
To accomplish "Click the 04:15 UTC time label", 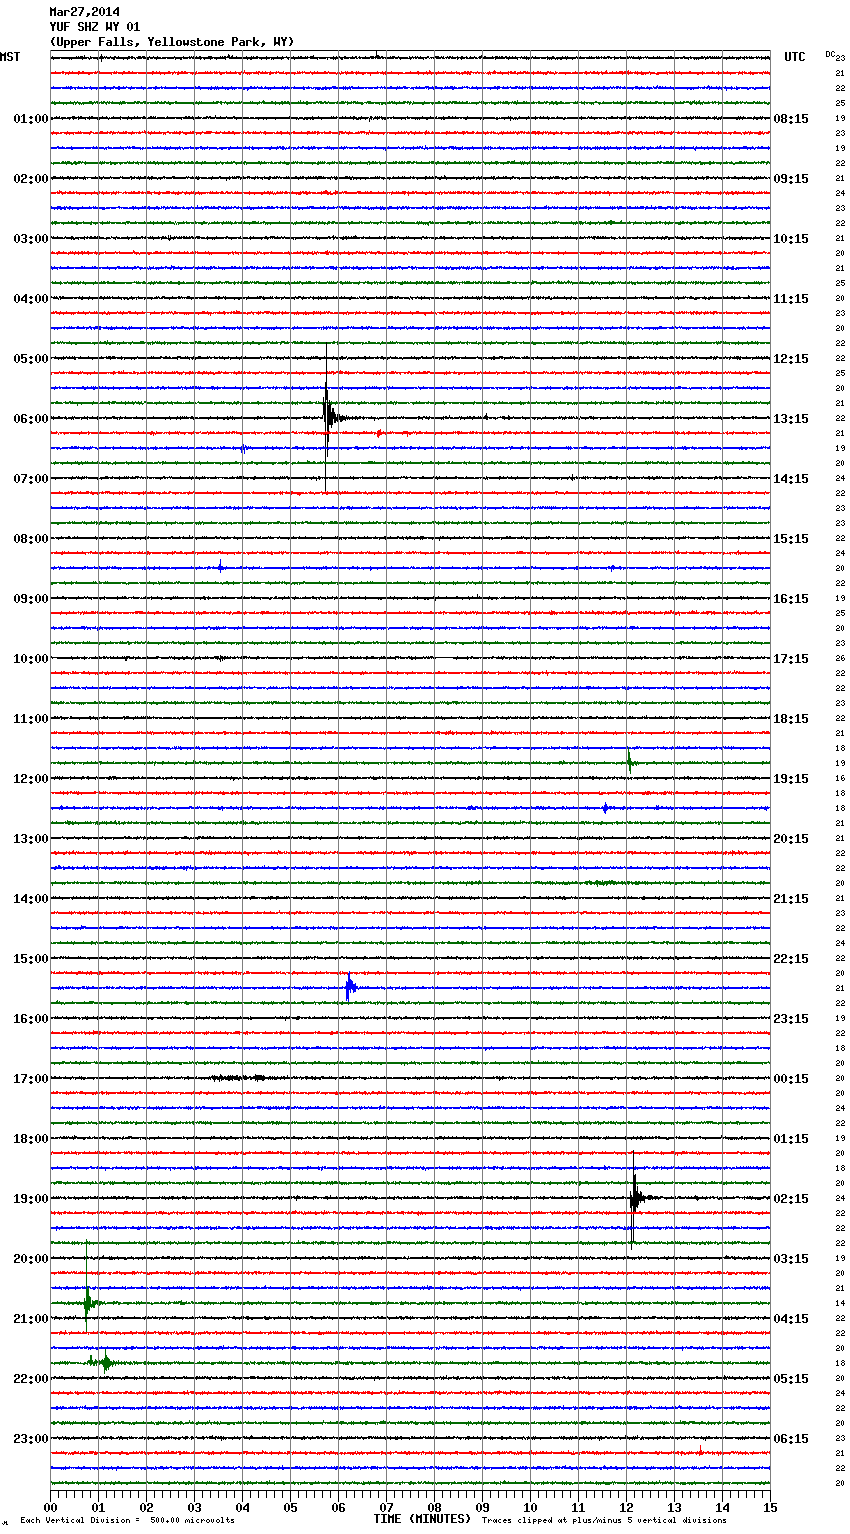I will (791, 1319).
